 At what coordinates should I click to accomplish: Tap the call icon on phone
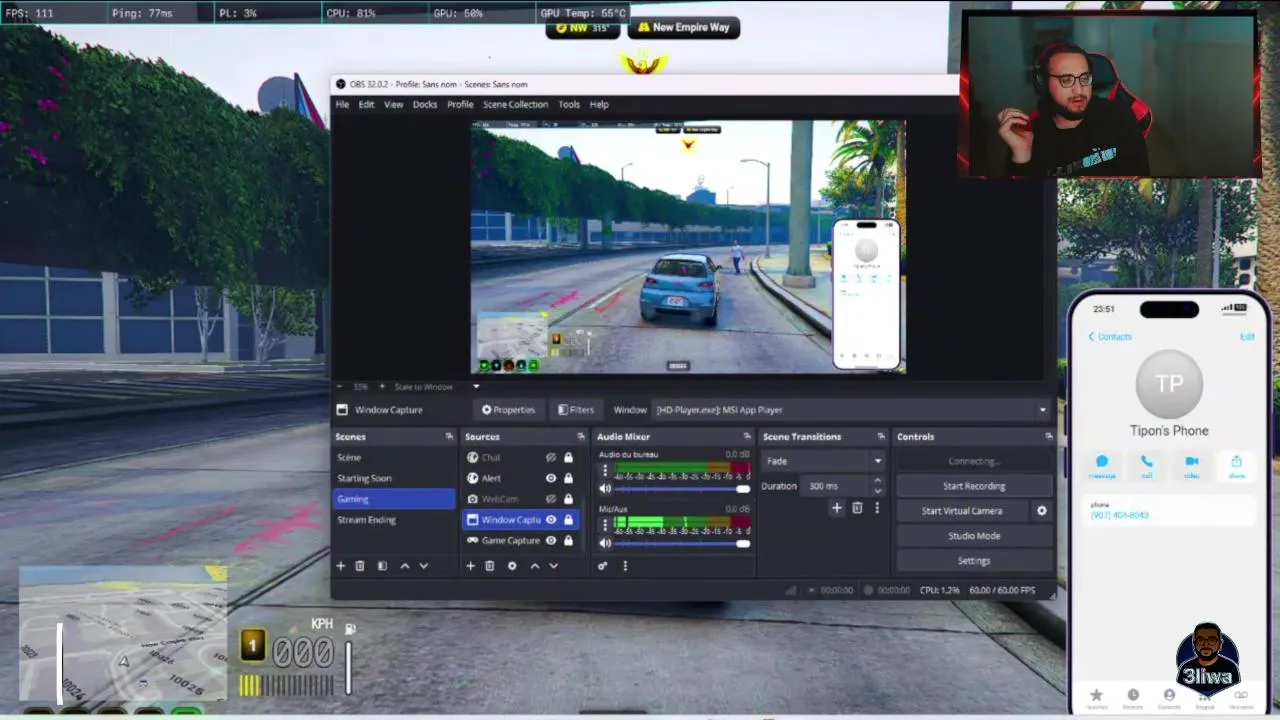(x=1146, y=465)
